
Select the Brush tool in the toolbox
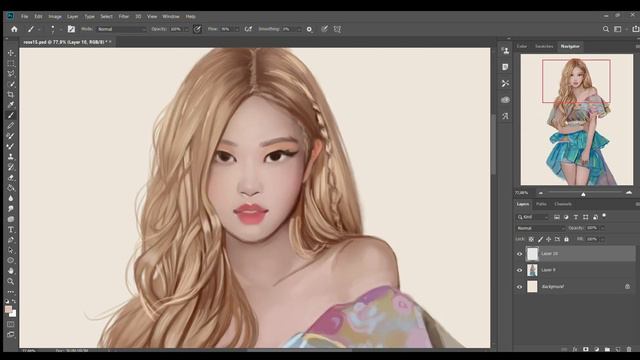[11, 115]
